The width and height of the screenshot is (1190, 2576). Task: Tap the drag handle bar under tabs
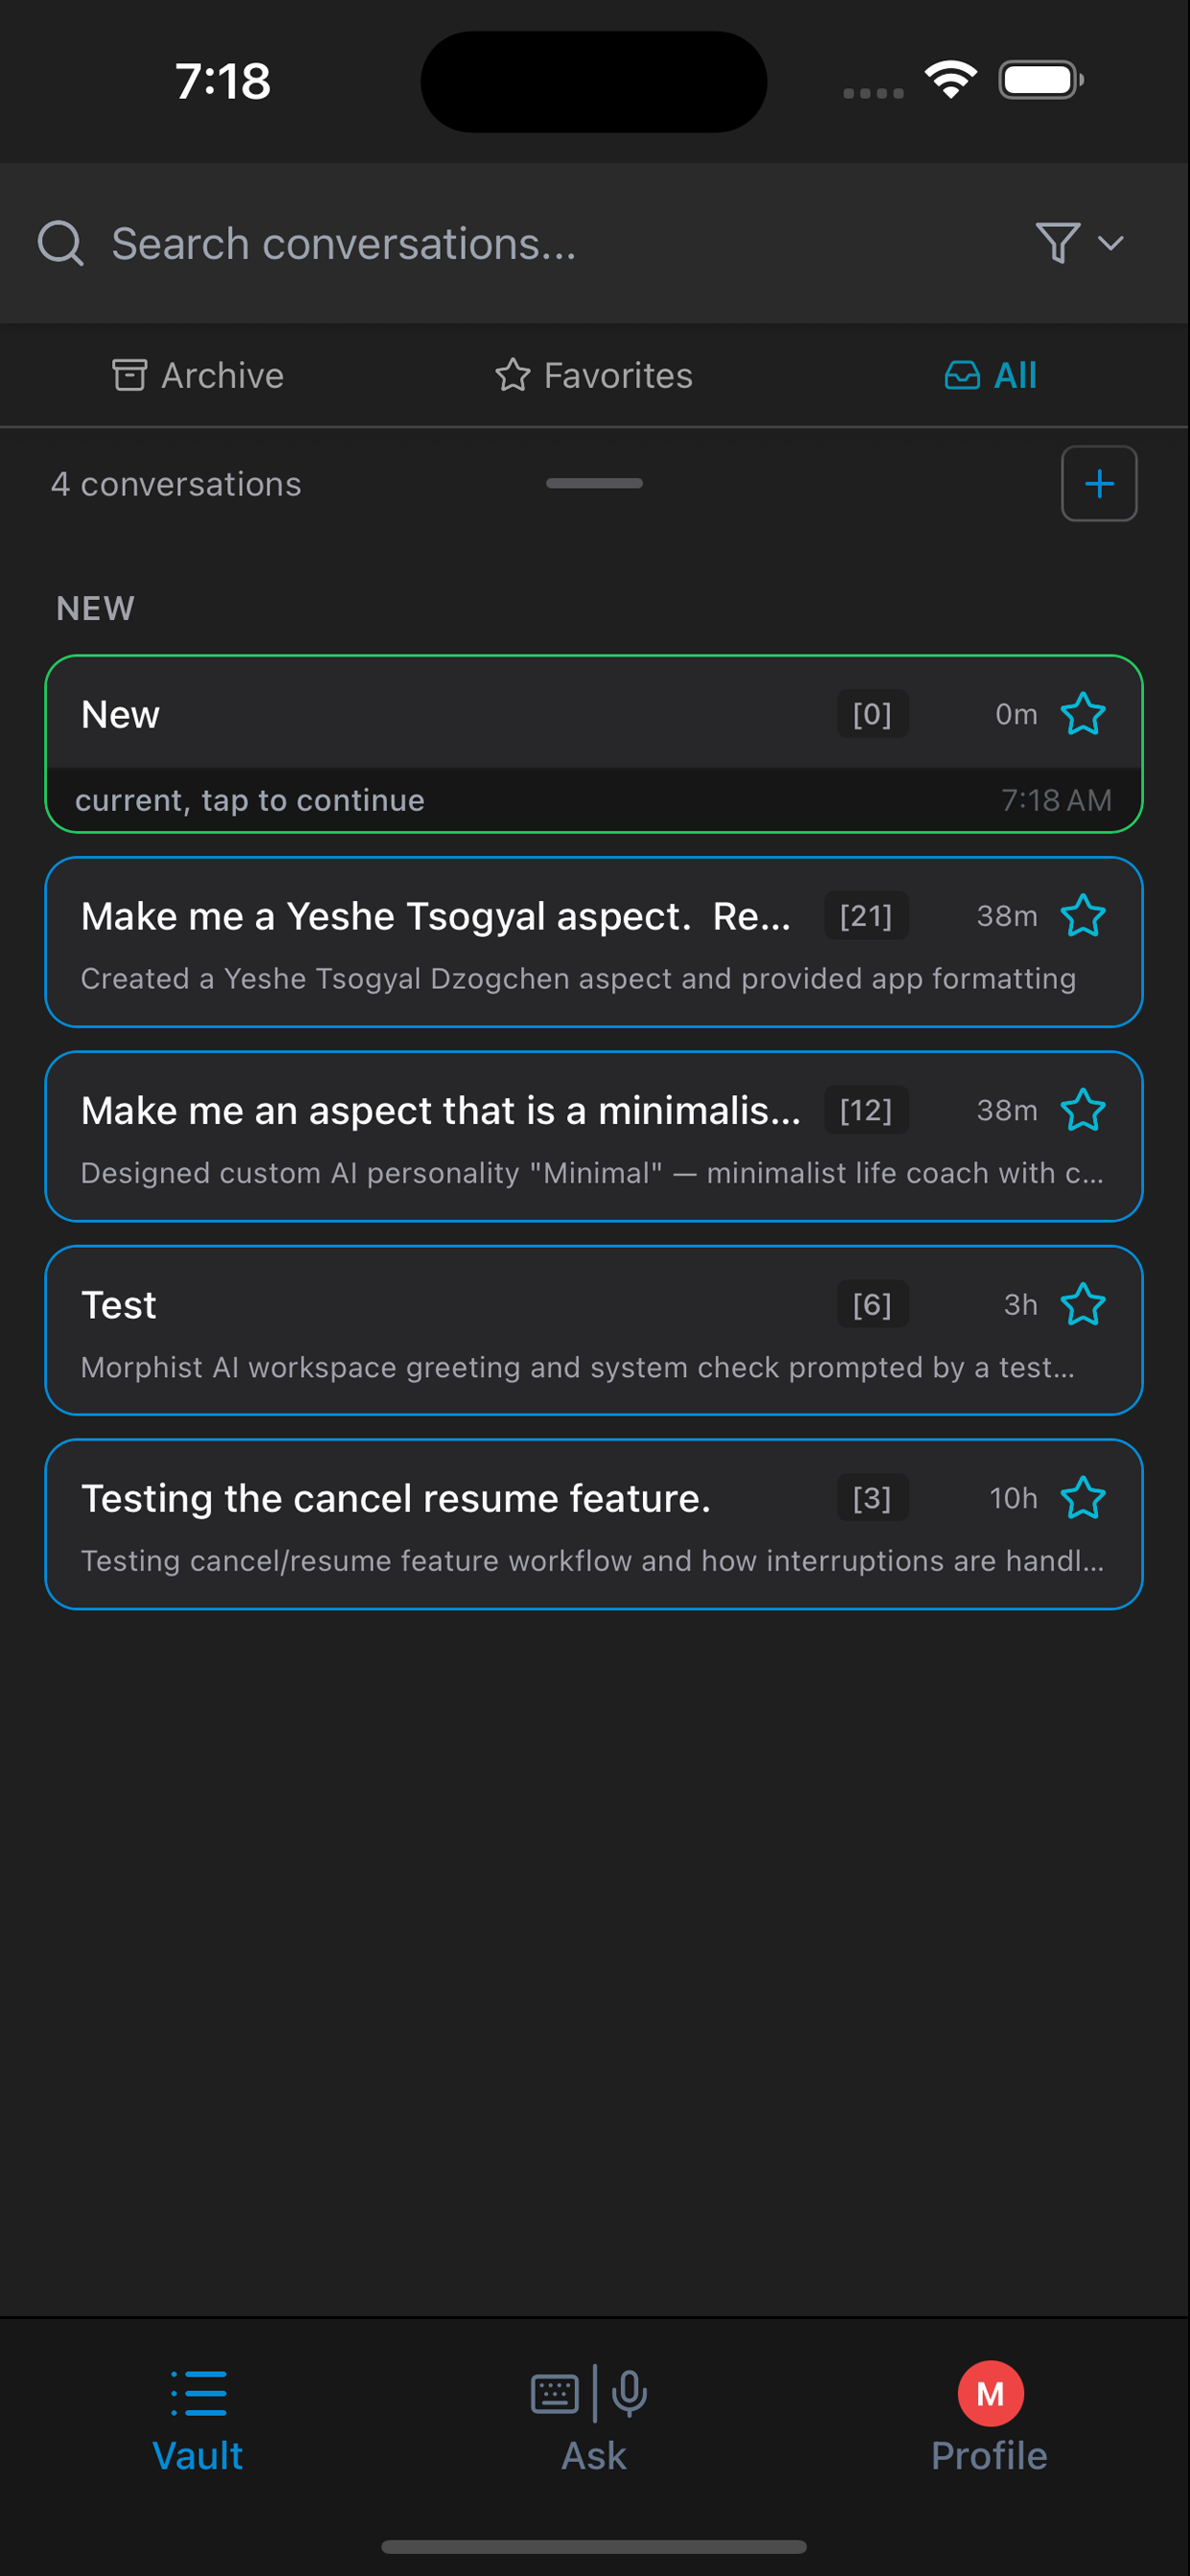click(594, 484)
